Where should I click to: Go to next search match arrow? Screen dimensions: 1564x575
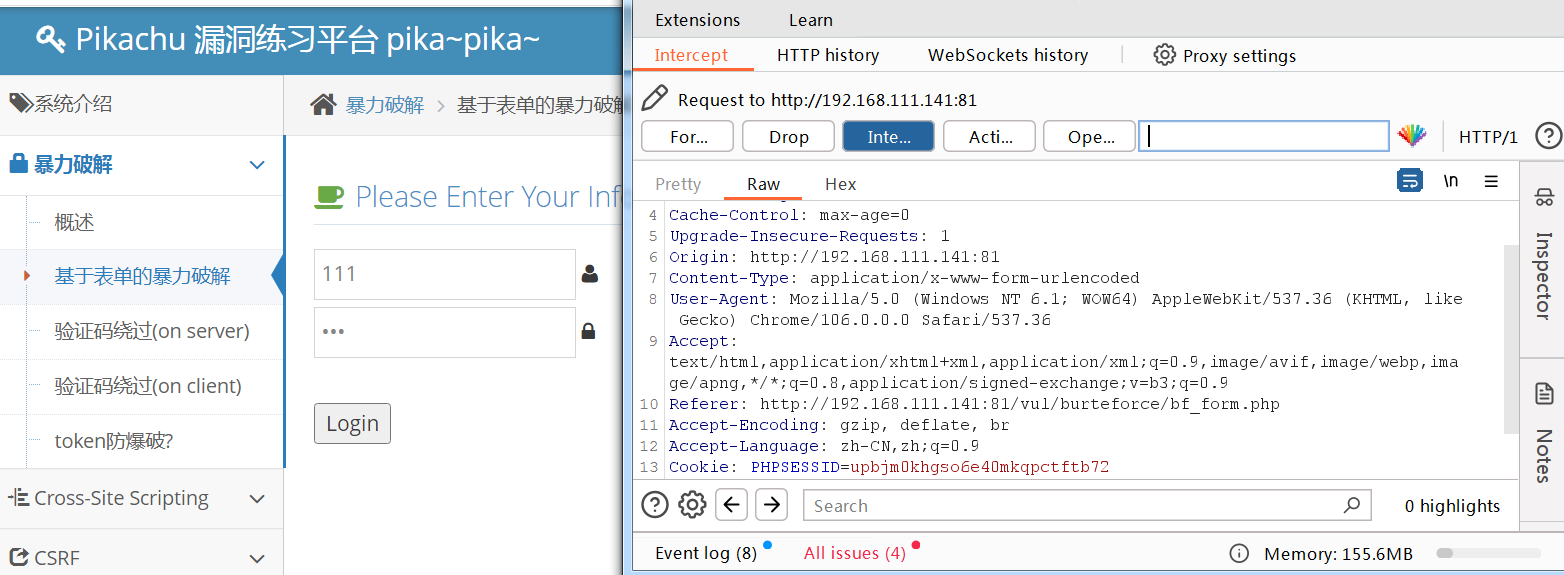[x=771, y=505]
